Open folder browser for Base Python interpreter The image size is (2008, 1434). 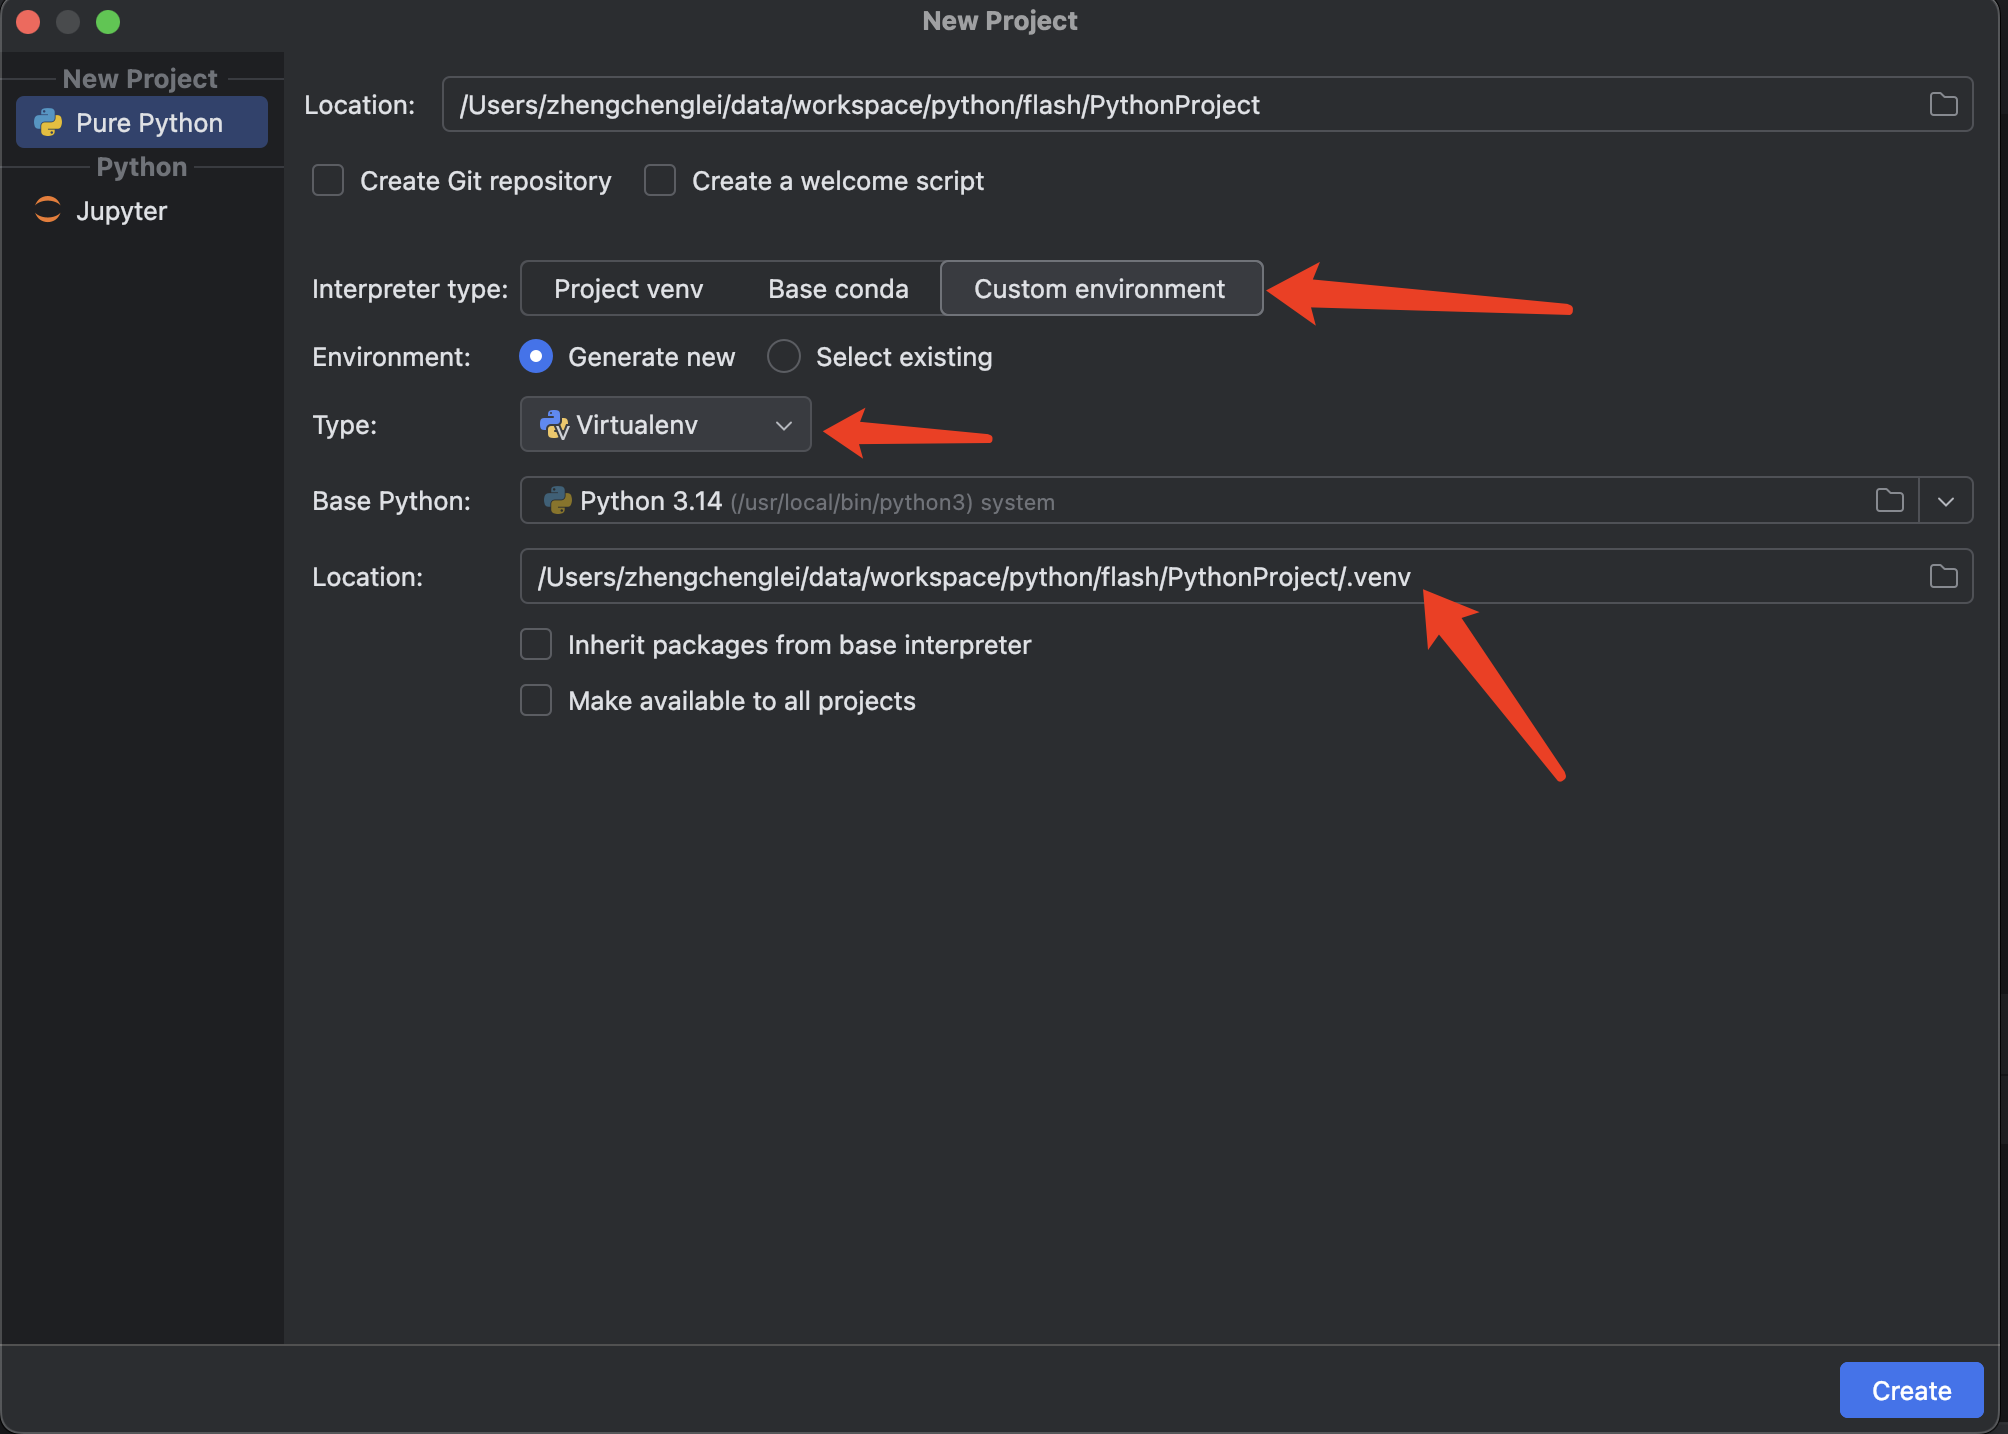tap(1890, 501)
